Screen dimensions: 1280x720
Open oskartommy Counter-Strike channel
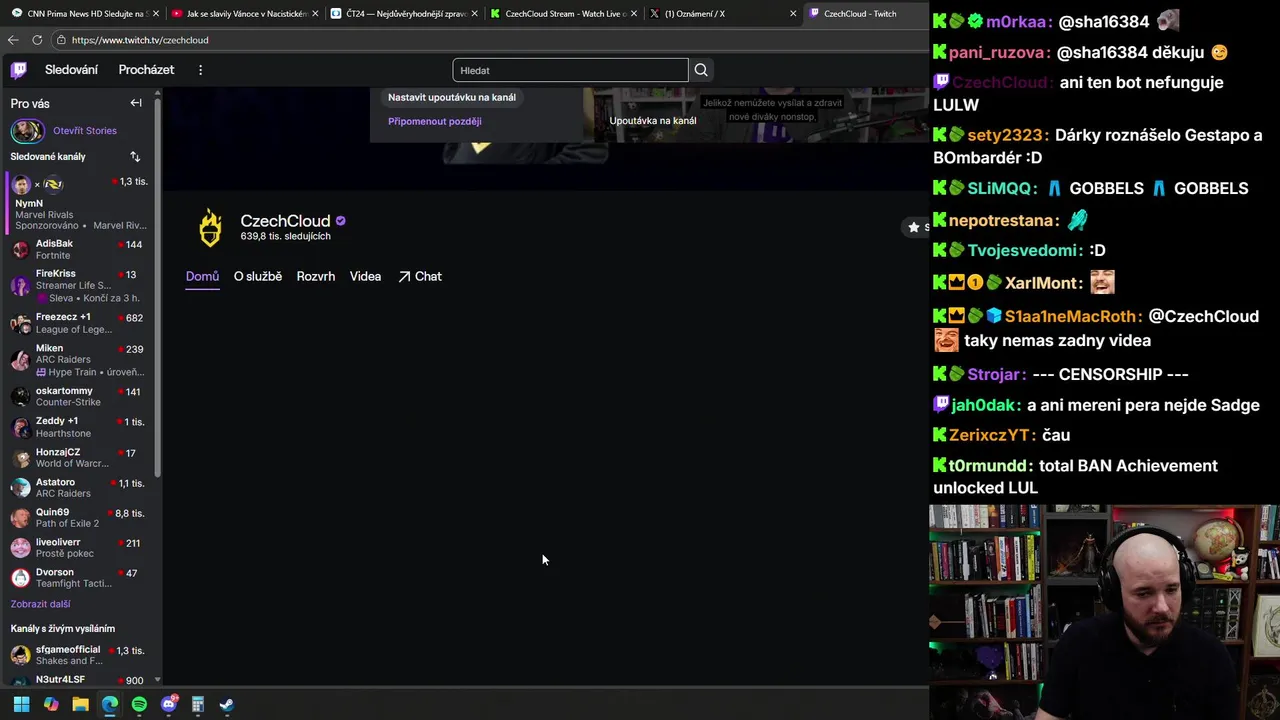click(80, 396)
